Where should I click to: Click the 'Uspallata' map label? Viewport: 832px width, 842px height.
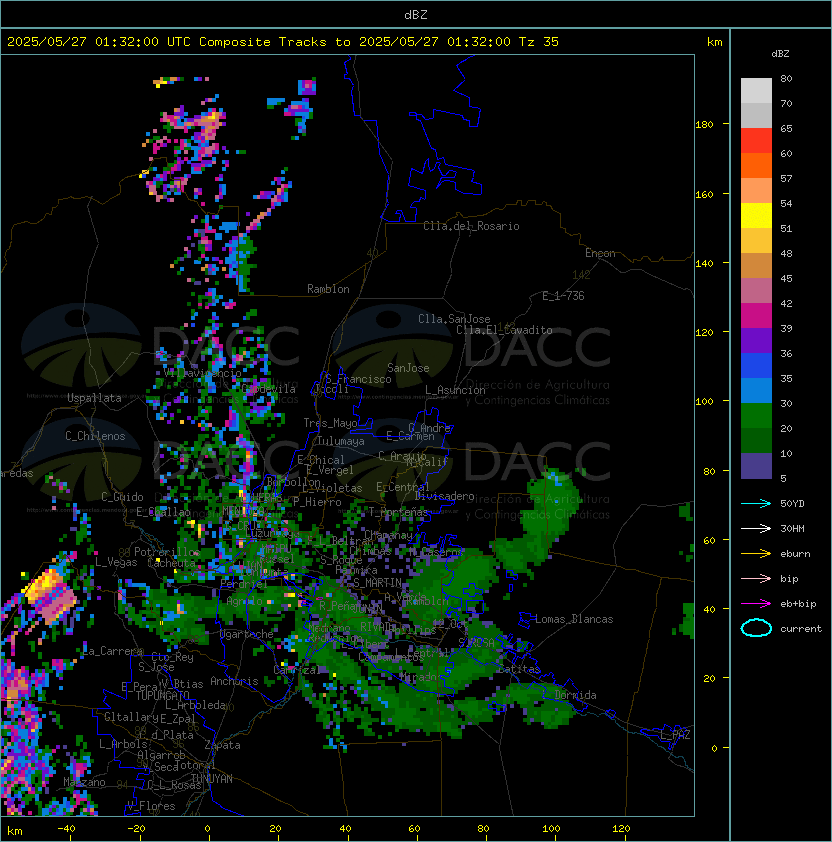tap(94, 398)
